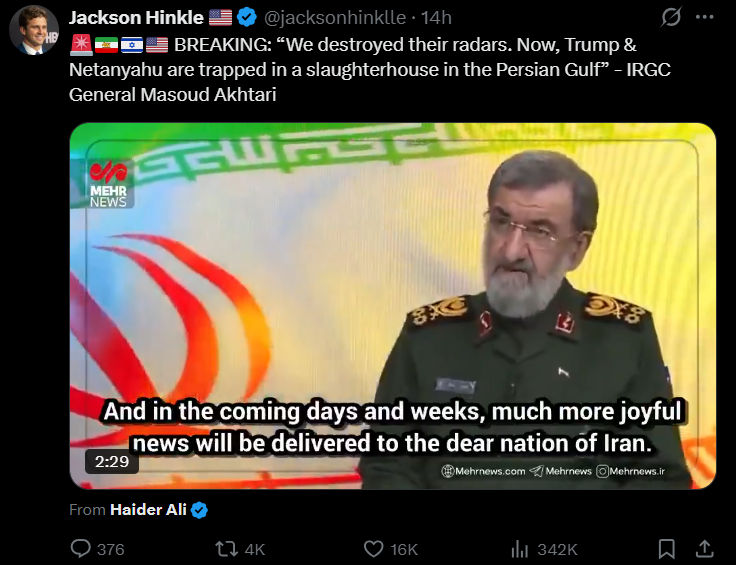Viewport: 736px width, 565px height.
Task: Reply to the post via comment icon
Action: [x=81, y=549]
